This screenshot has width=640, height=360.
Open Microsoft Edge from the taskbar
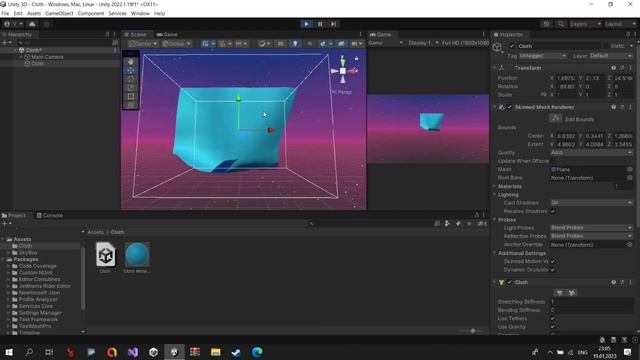click(x=257, y=352)
